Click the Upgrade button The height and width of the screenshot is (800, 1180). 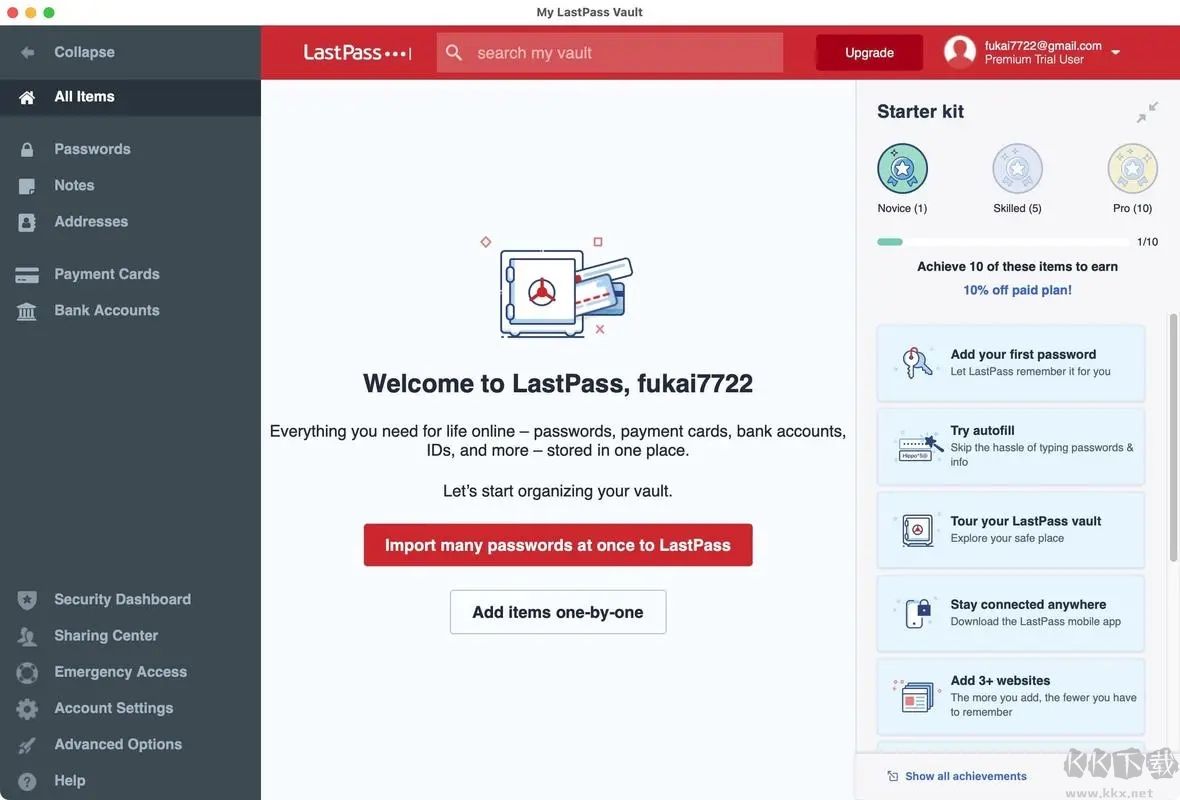point(869,53)
